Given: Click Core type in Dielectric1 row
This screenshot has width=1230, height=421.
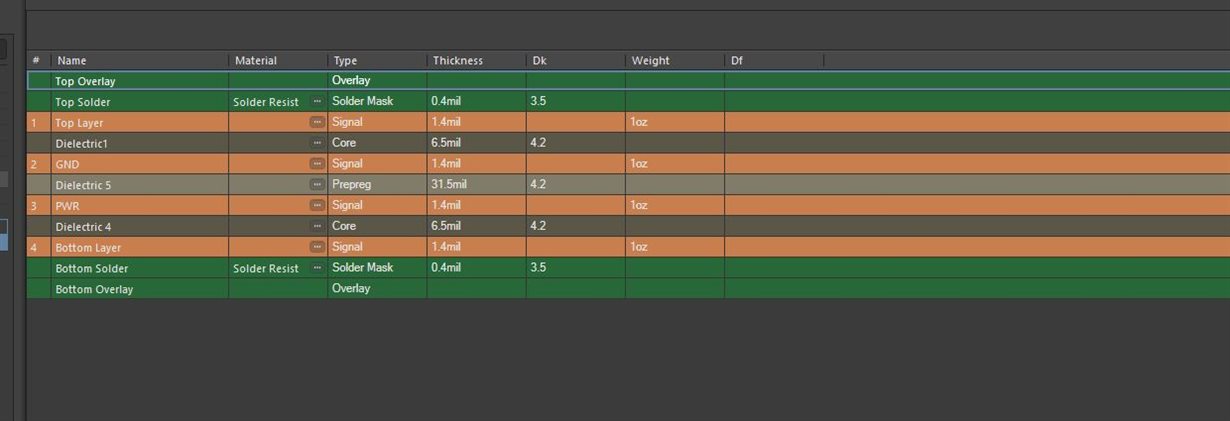Looking at the screenshot, I should pos(344,143).
